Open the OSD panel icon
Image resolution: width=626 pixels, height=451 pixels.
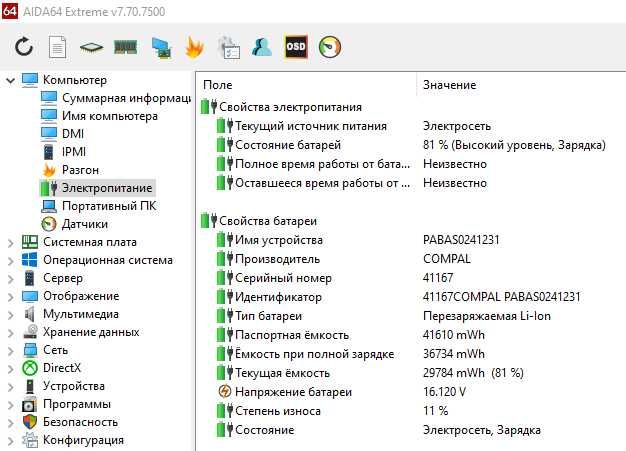point(296,47)
